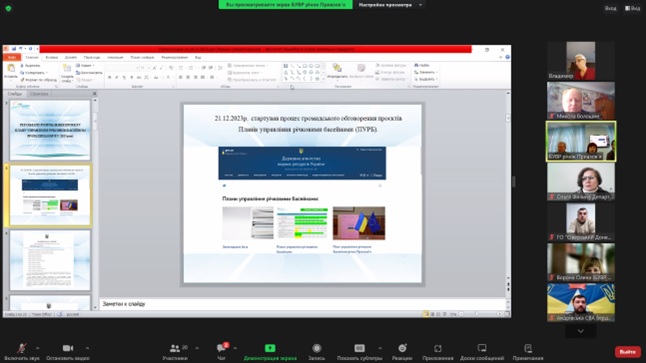Expand the video options arrow beside camera
Screen dimensions: 646x363
point(87,349)
